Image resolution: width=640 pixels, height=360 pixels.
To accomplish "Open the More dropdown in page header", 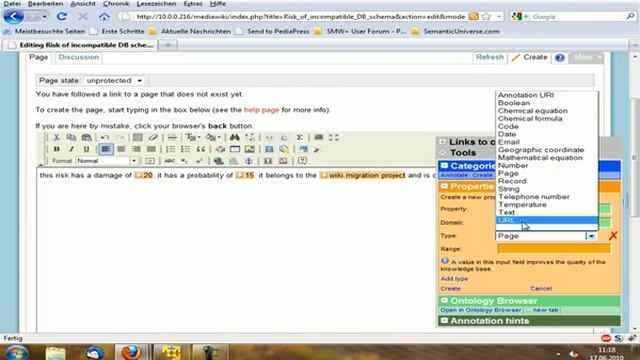I will tap(587, 58).
